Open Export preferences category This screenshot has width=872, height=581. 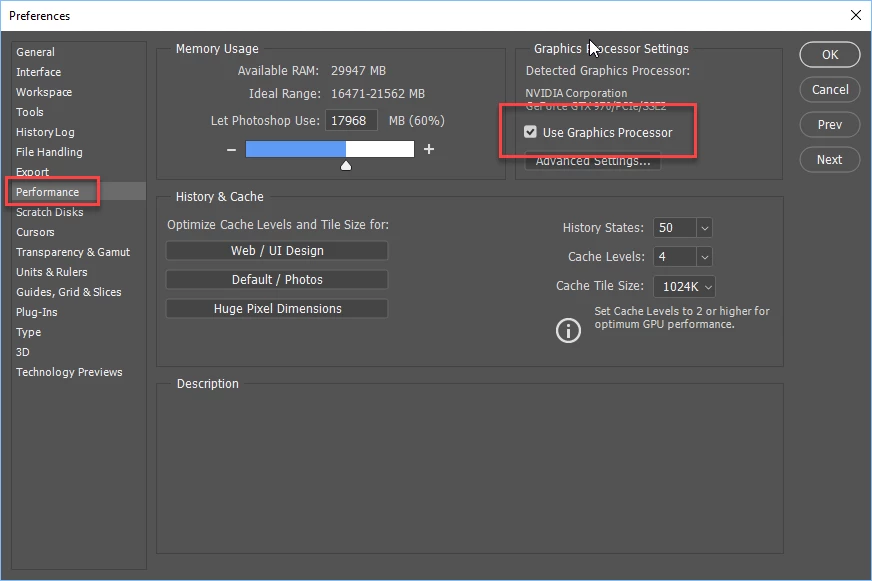[32, 172]
